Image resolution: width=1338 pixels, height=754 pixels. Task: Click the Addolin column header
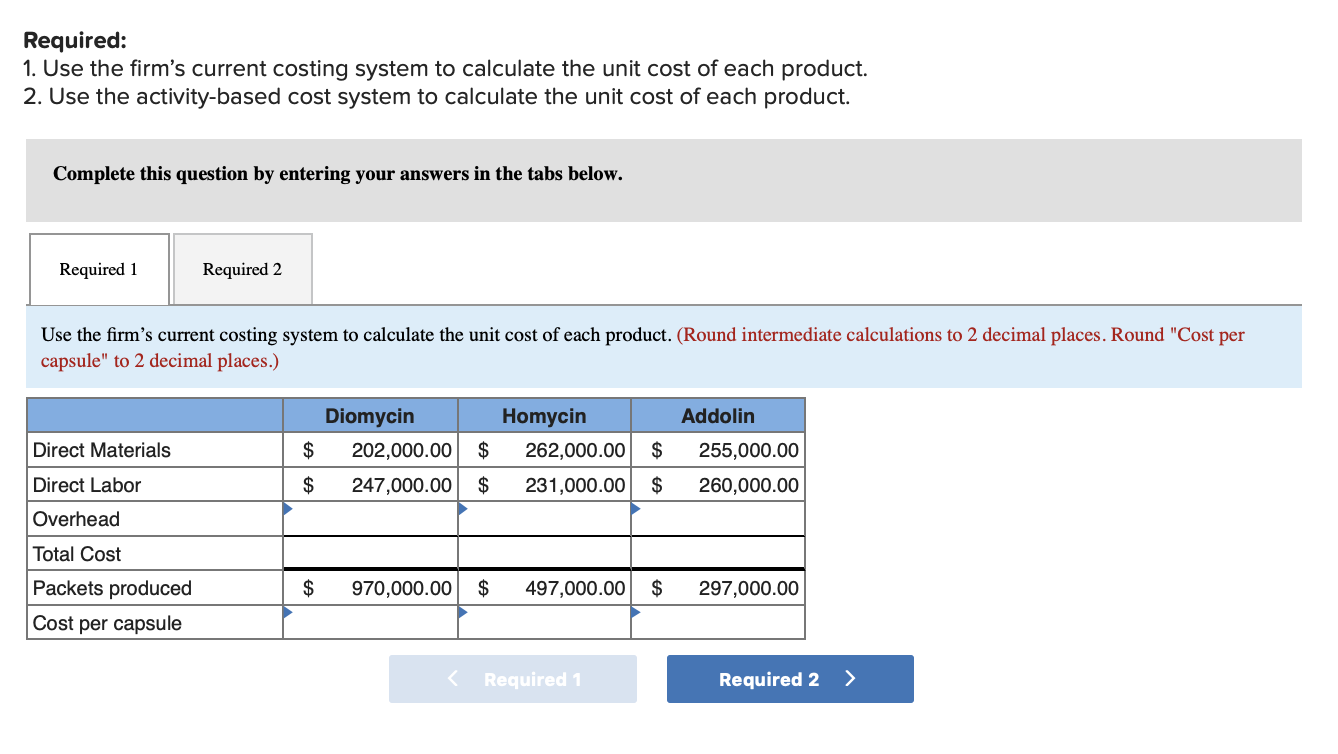(x=718, y=416)
